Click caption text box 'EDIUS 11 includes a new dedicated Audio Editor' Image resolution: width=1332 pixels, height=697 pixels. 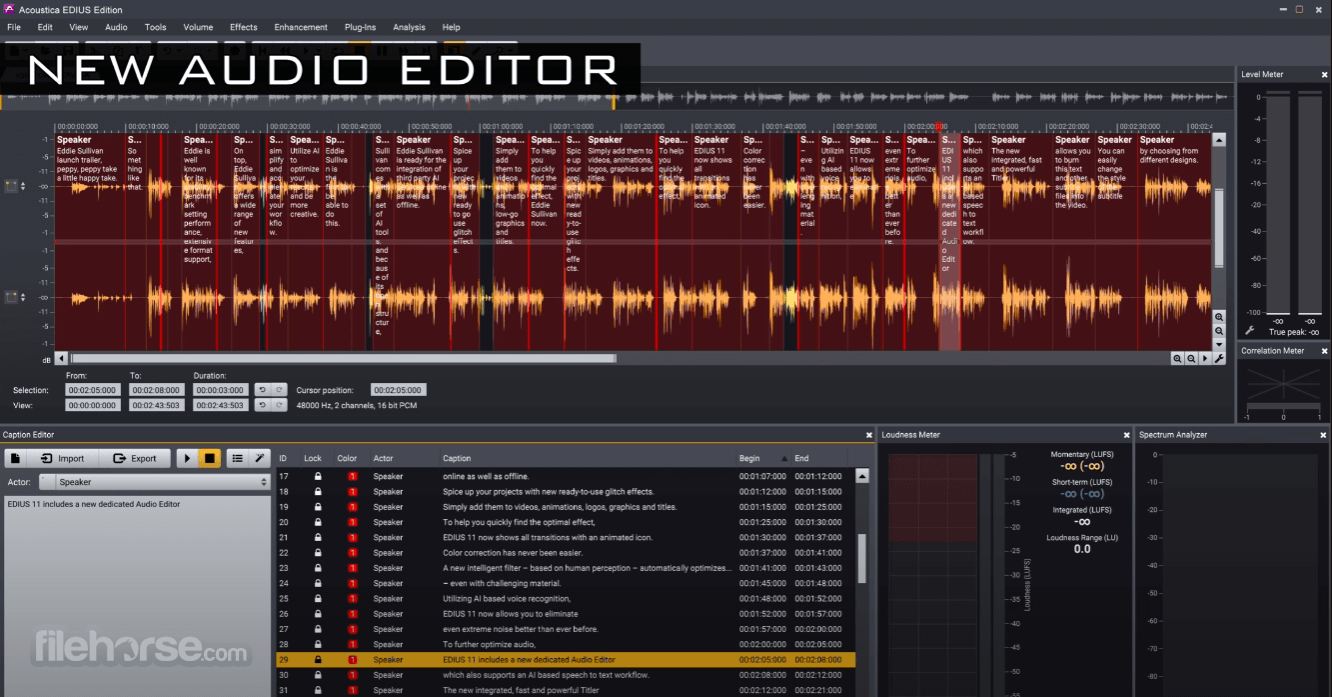click(x=137, y=597)
